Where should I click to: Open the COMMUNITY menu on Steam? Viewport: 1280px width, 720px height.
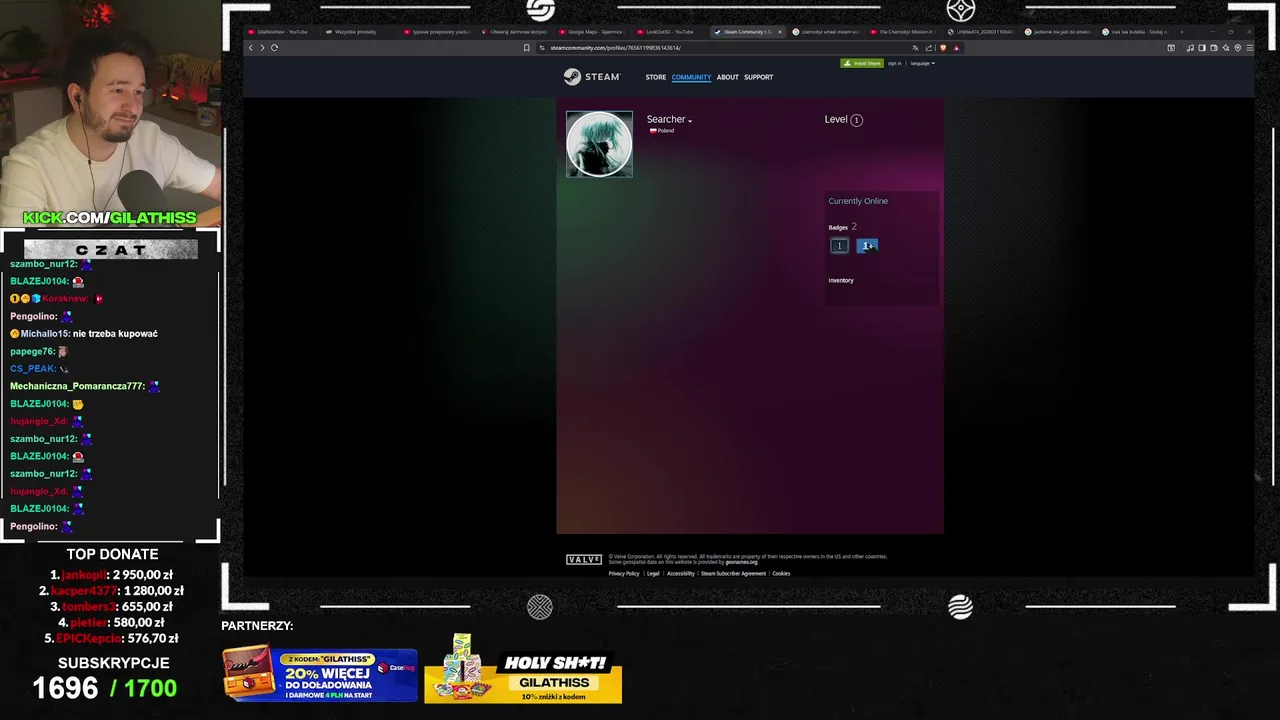691,77
